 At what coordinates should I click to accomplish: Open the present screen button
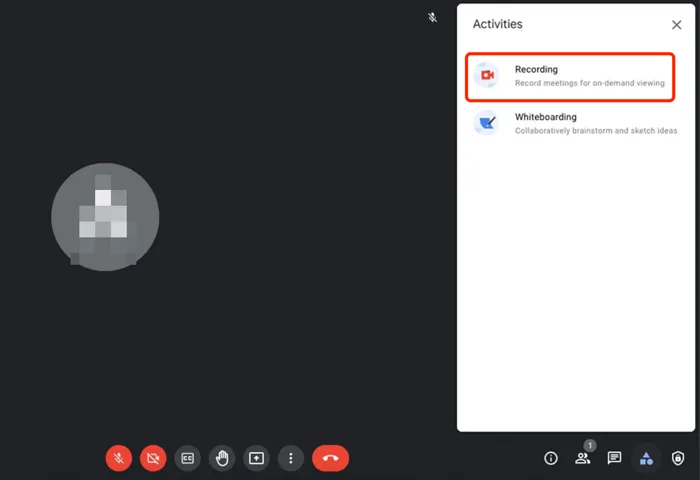click(x=256, y=458)
